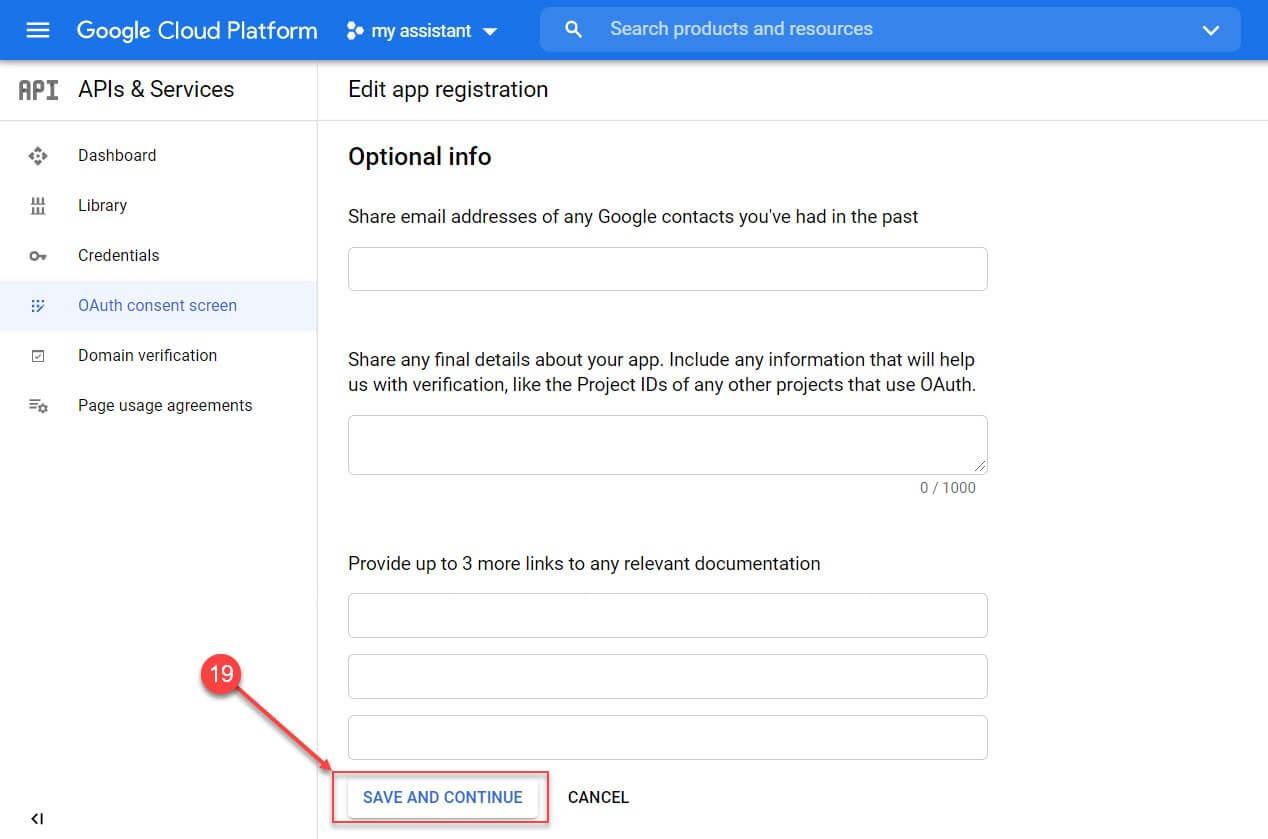Click the CANCEL button
Screen dimensions: 1268x839
[598, 797]
